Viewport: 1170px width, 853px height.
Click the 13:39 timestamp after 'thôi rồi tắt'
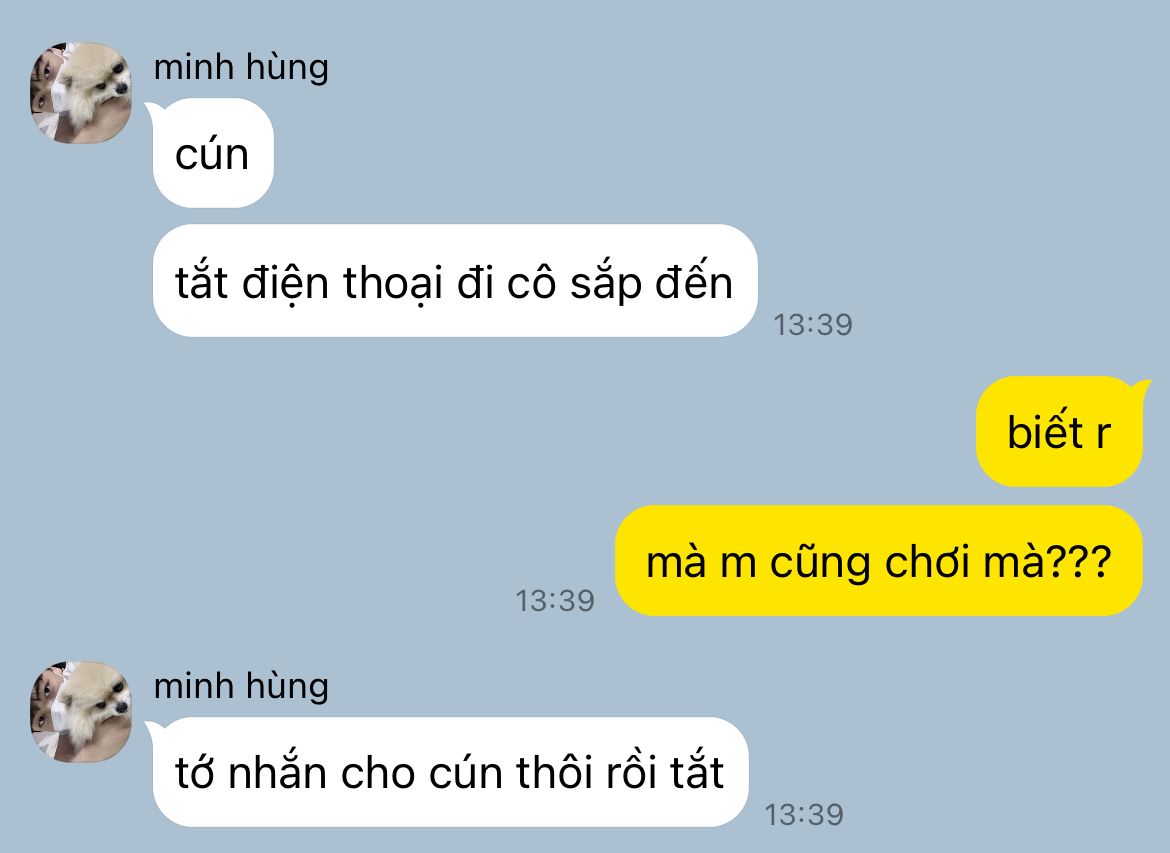pos(804,814)
